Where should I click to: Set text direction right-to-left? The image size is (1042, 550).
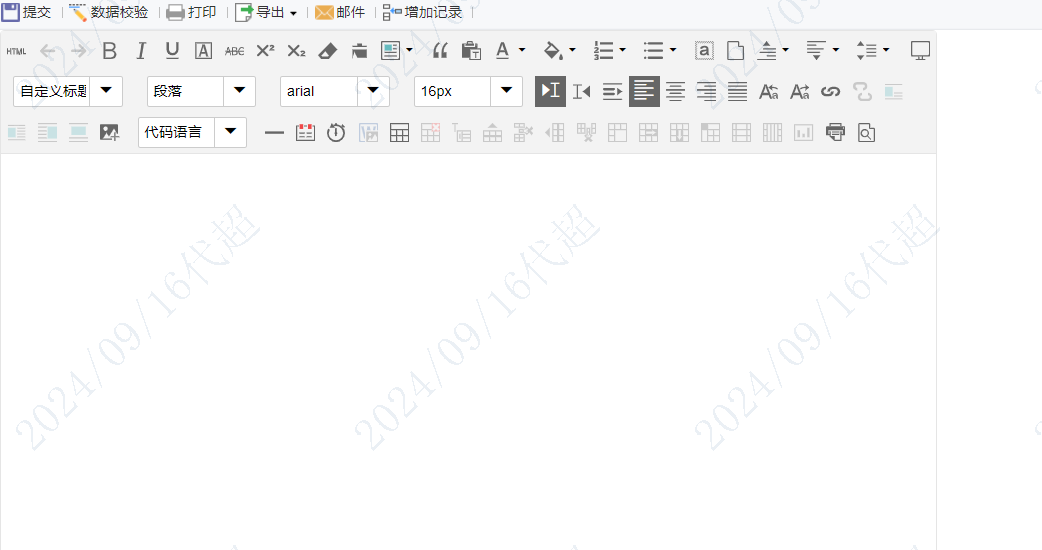[x=581, y=92]
